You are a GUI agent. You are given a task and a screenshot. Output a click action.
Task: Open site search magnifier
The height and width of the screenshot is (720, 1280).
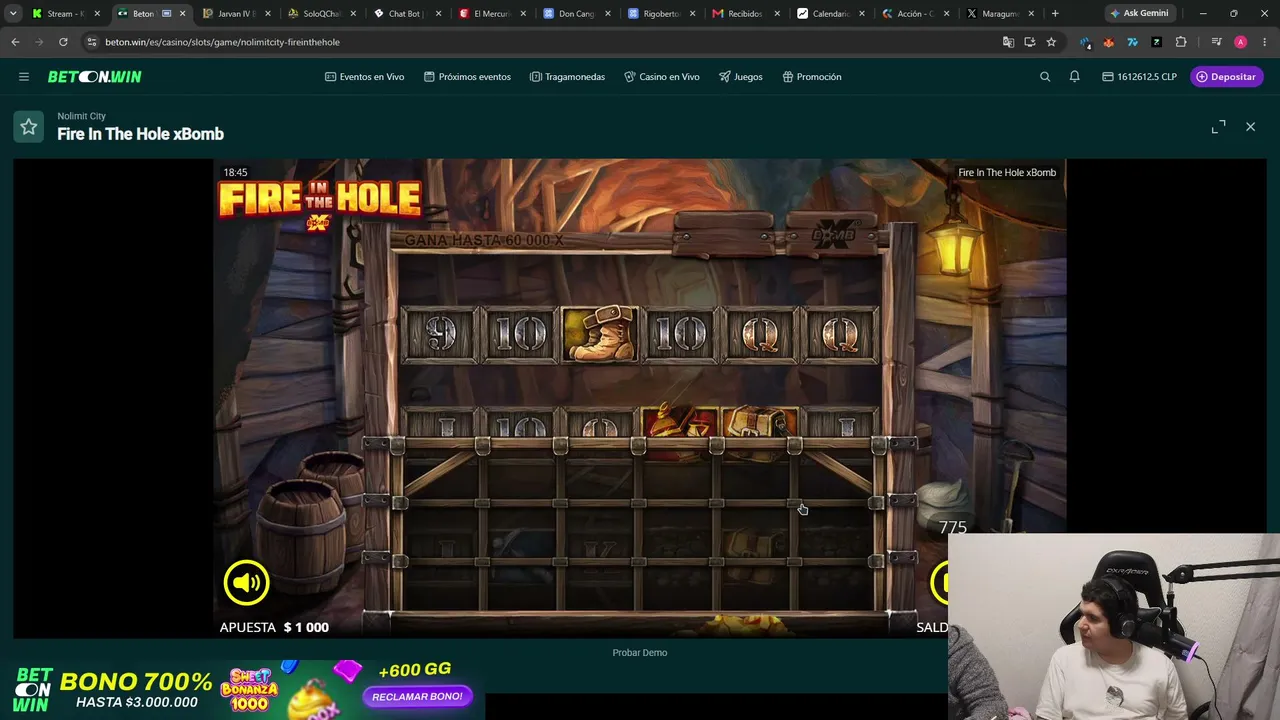click(x=1045, y=77)
